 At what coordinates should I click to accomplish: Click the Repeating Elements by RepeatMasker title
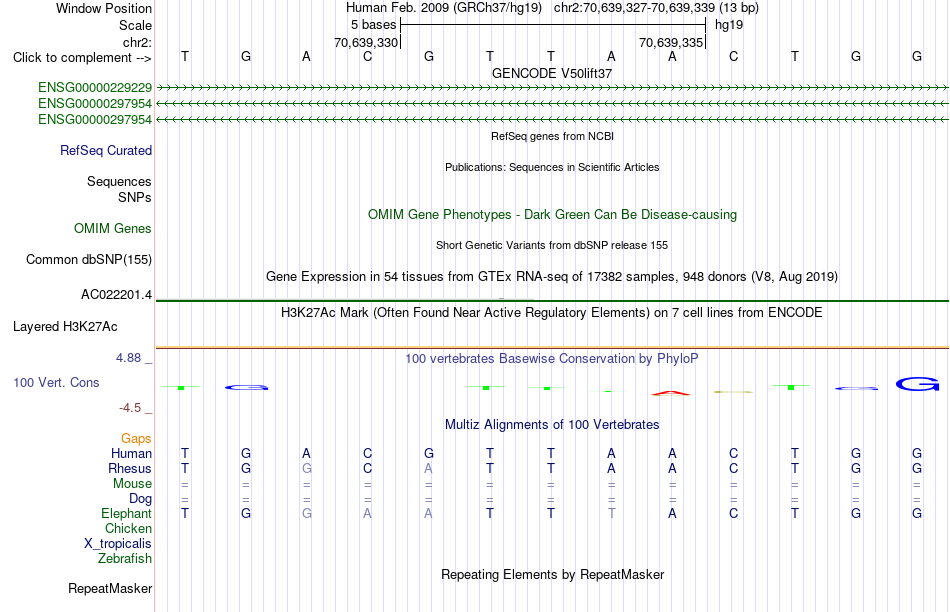[553, 574]
